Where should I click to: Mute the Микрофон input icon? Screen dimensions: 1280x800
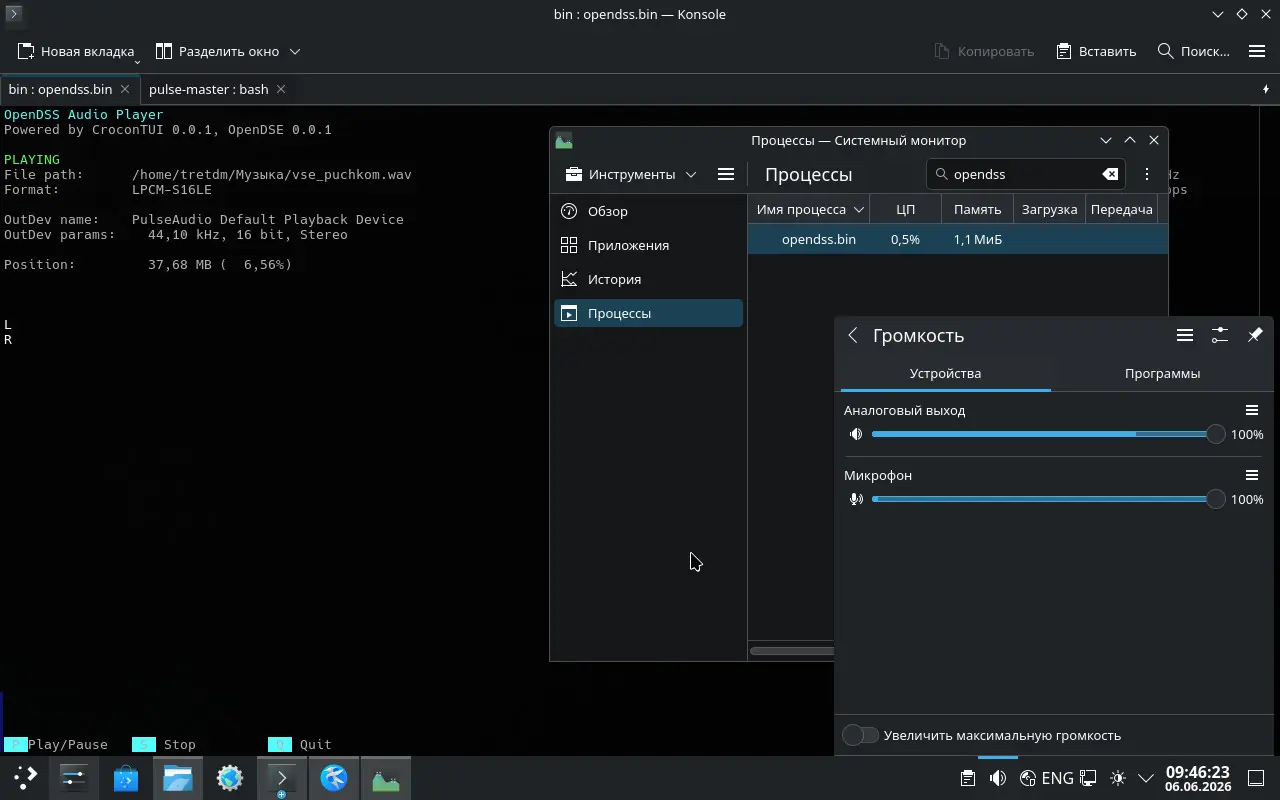(856, 499)
